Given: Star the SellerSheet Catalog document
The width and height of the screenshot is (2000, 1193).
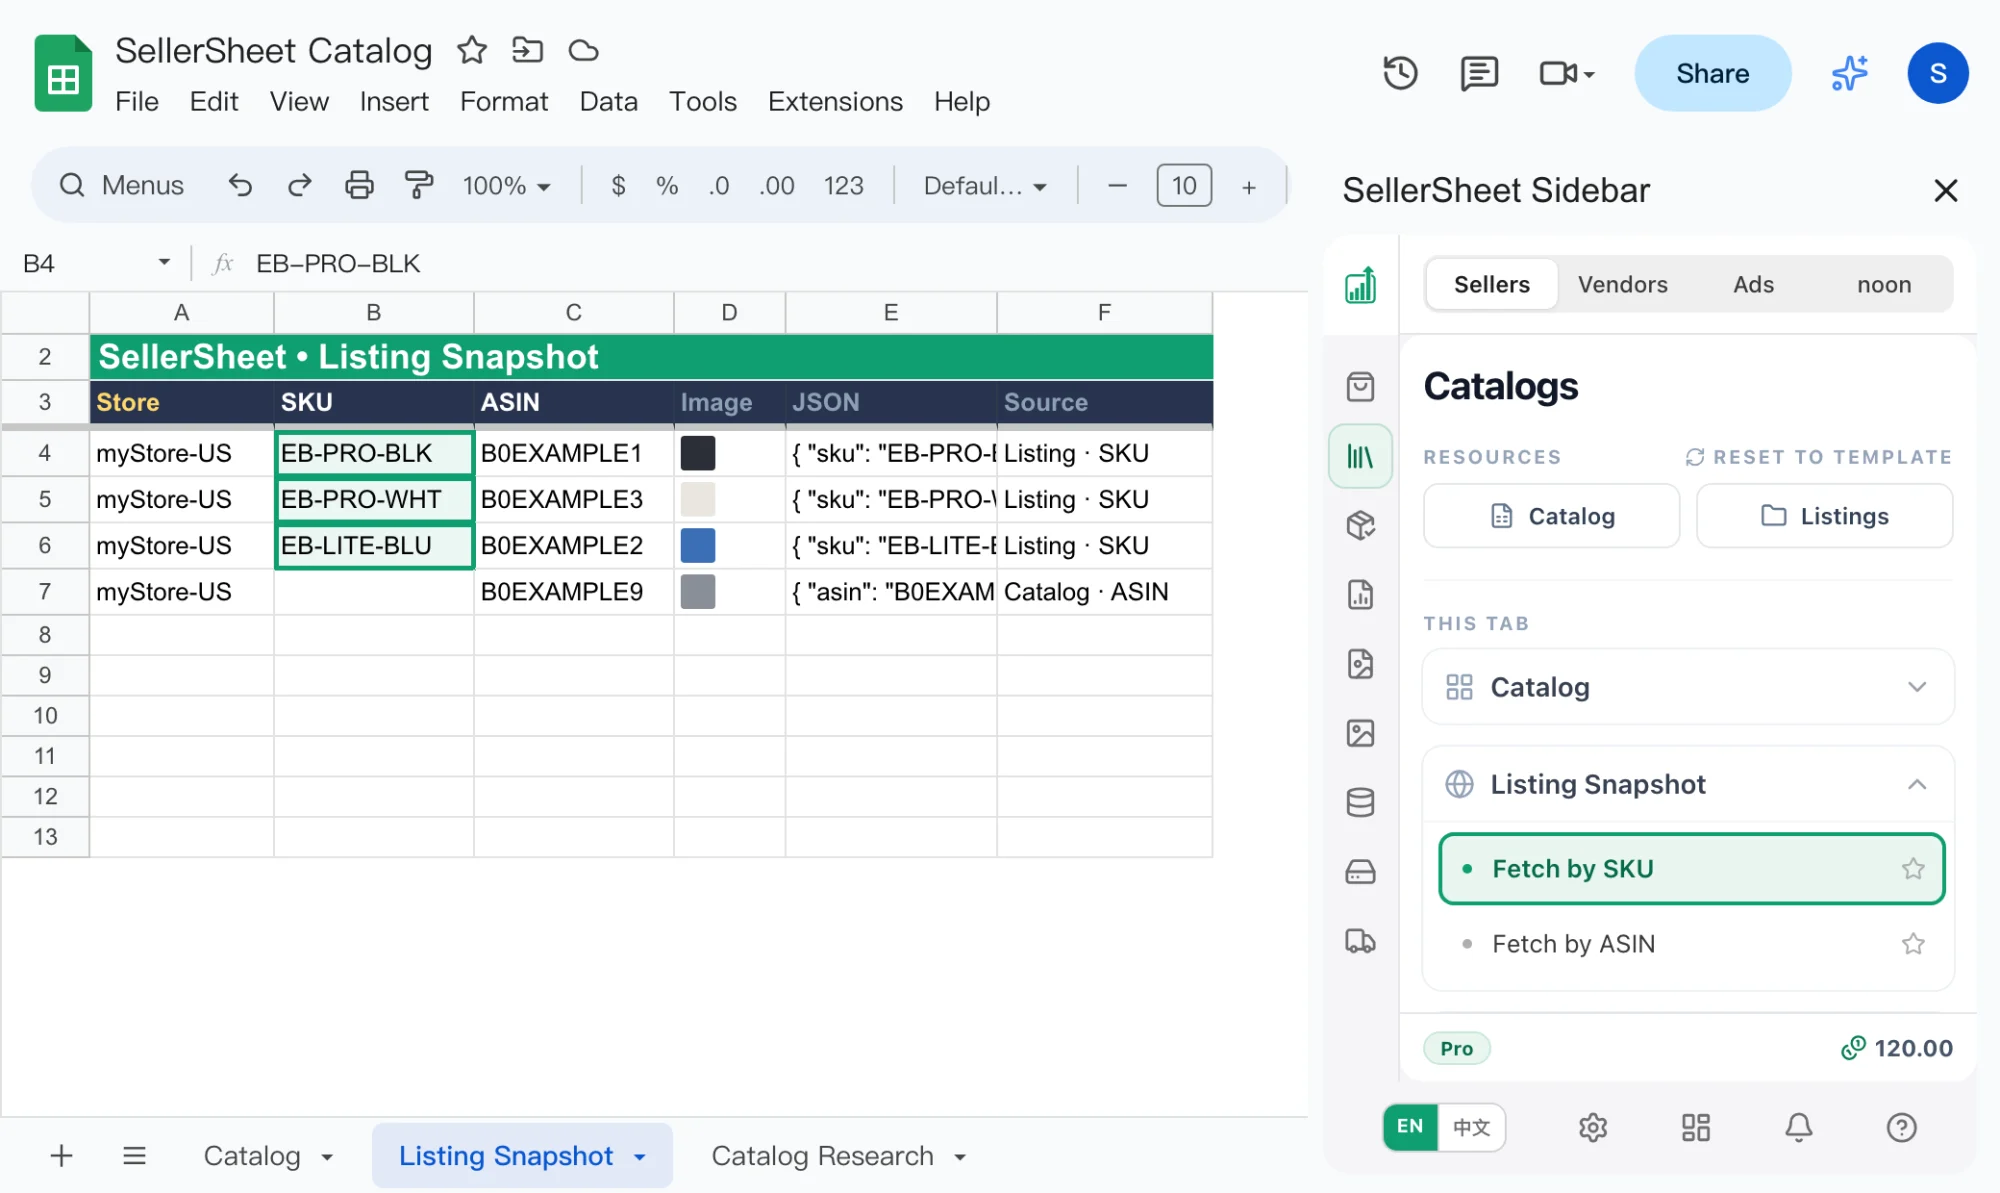Looking at the screenshot, I should (x=472, y=50).
